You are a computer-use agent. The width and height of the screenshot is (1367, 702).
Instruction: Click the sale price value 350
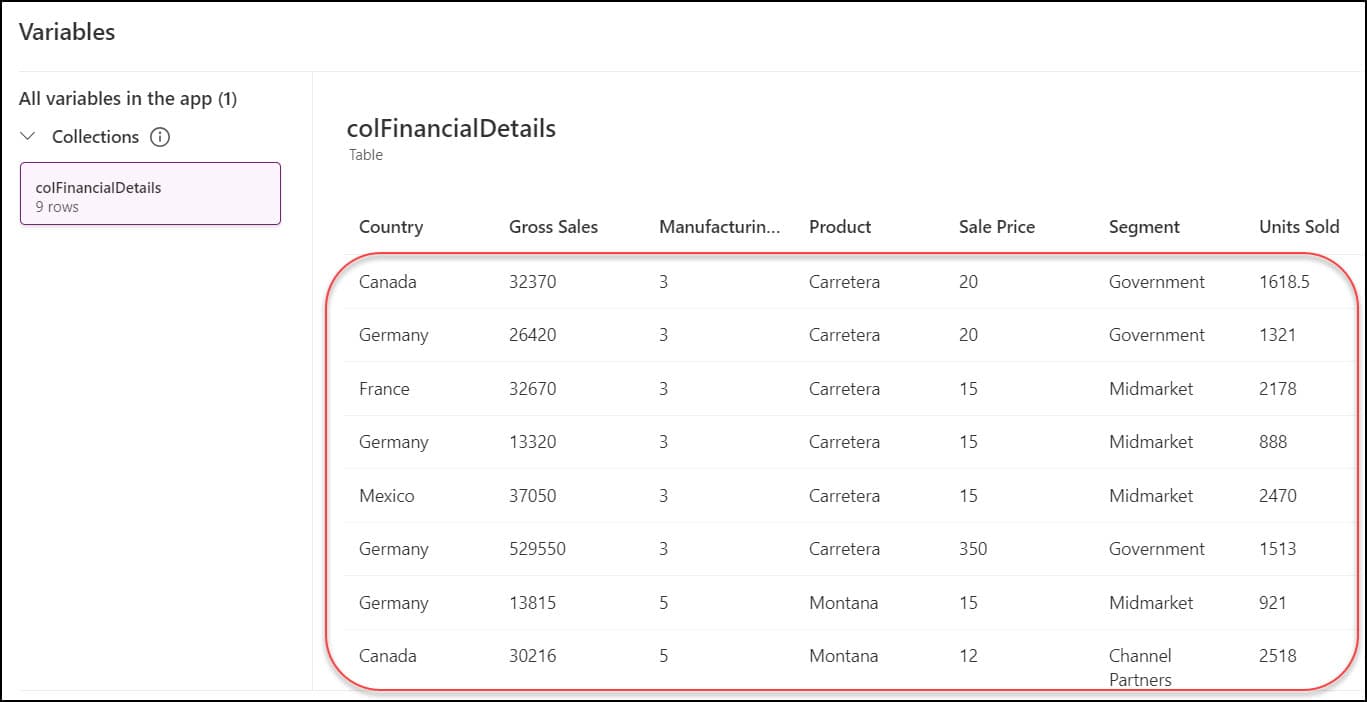pyautogui.click(x=973, y=549)
